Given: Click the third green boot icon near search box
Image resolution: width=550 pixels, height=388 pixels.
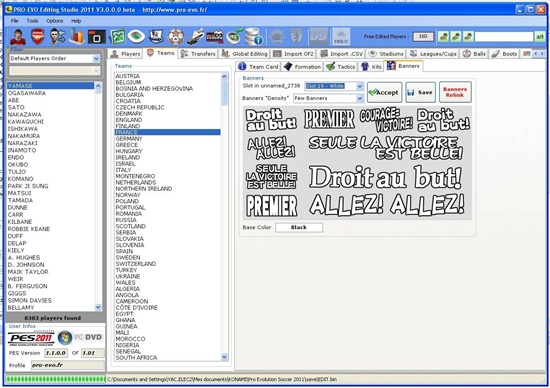Looking at the screenshot, I should tap(468, 36).
